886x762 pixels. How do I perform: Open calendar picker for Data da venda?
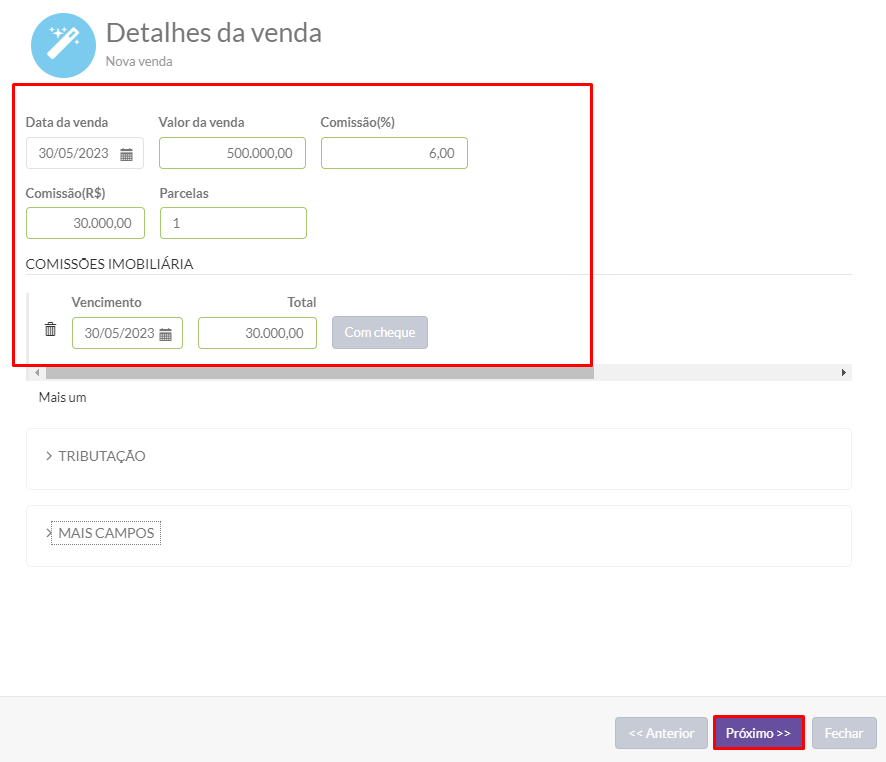point(127,154)
